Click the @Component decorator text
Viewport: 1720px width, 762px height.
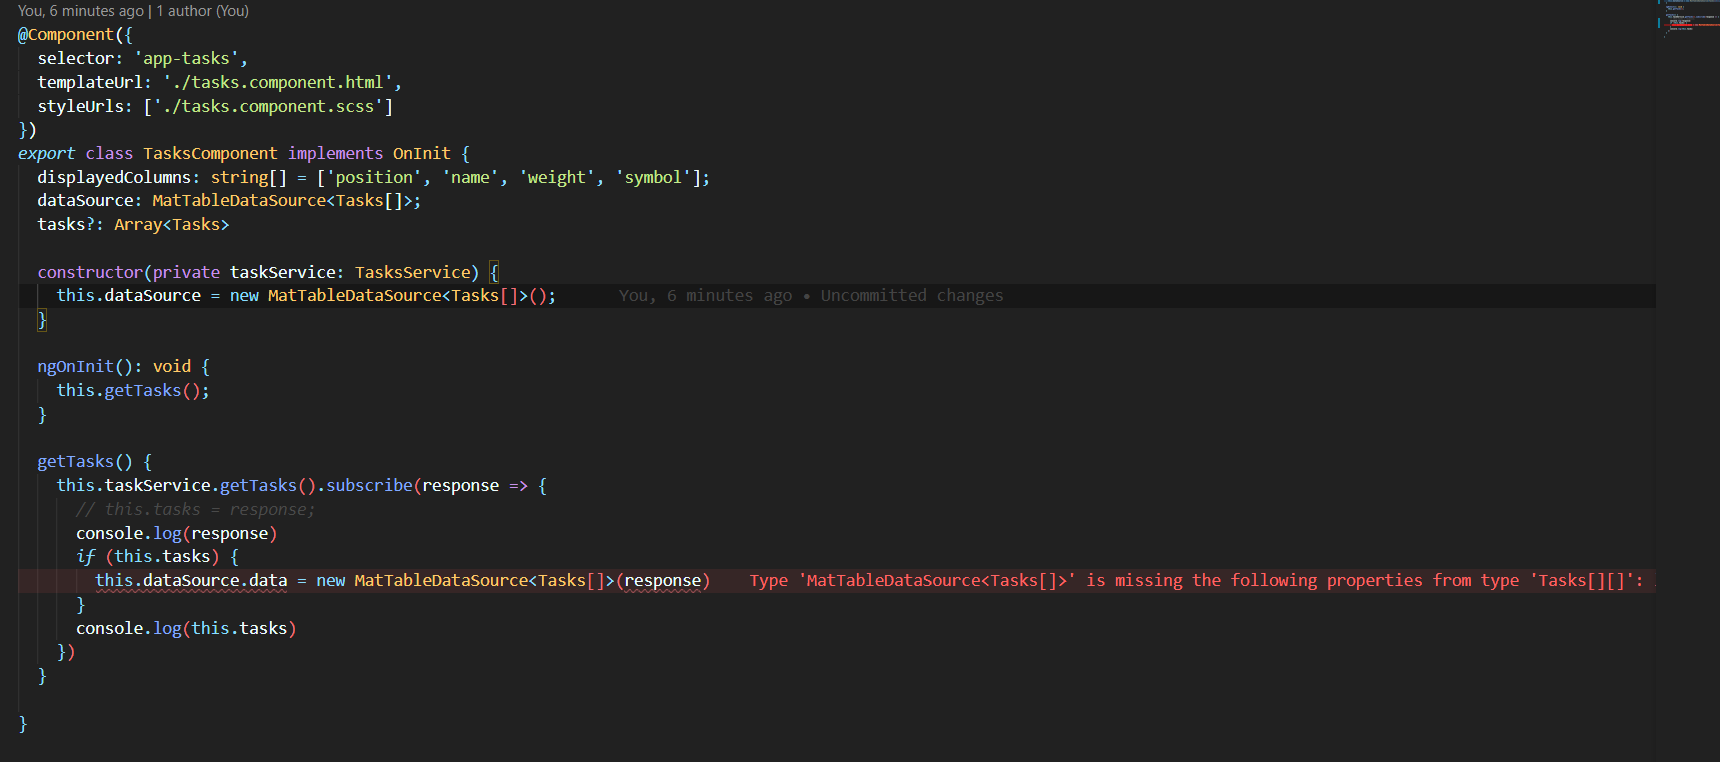point(66,34)
